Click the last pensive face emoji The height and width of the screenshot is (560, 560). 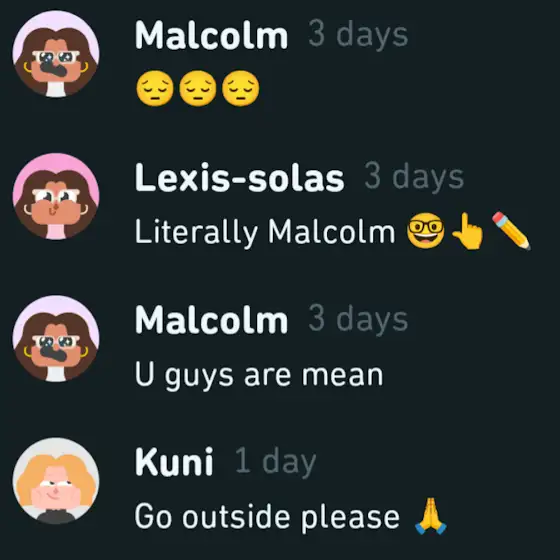tap(240, 88)
